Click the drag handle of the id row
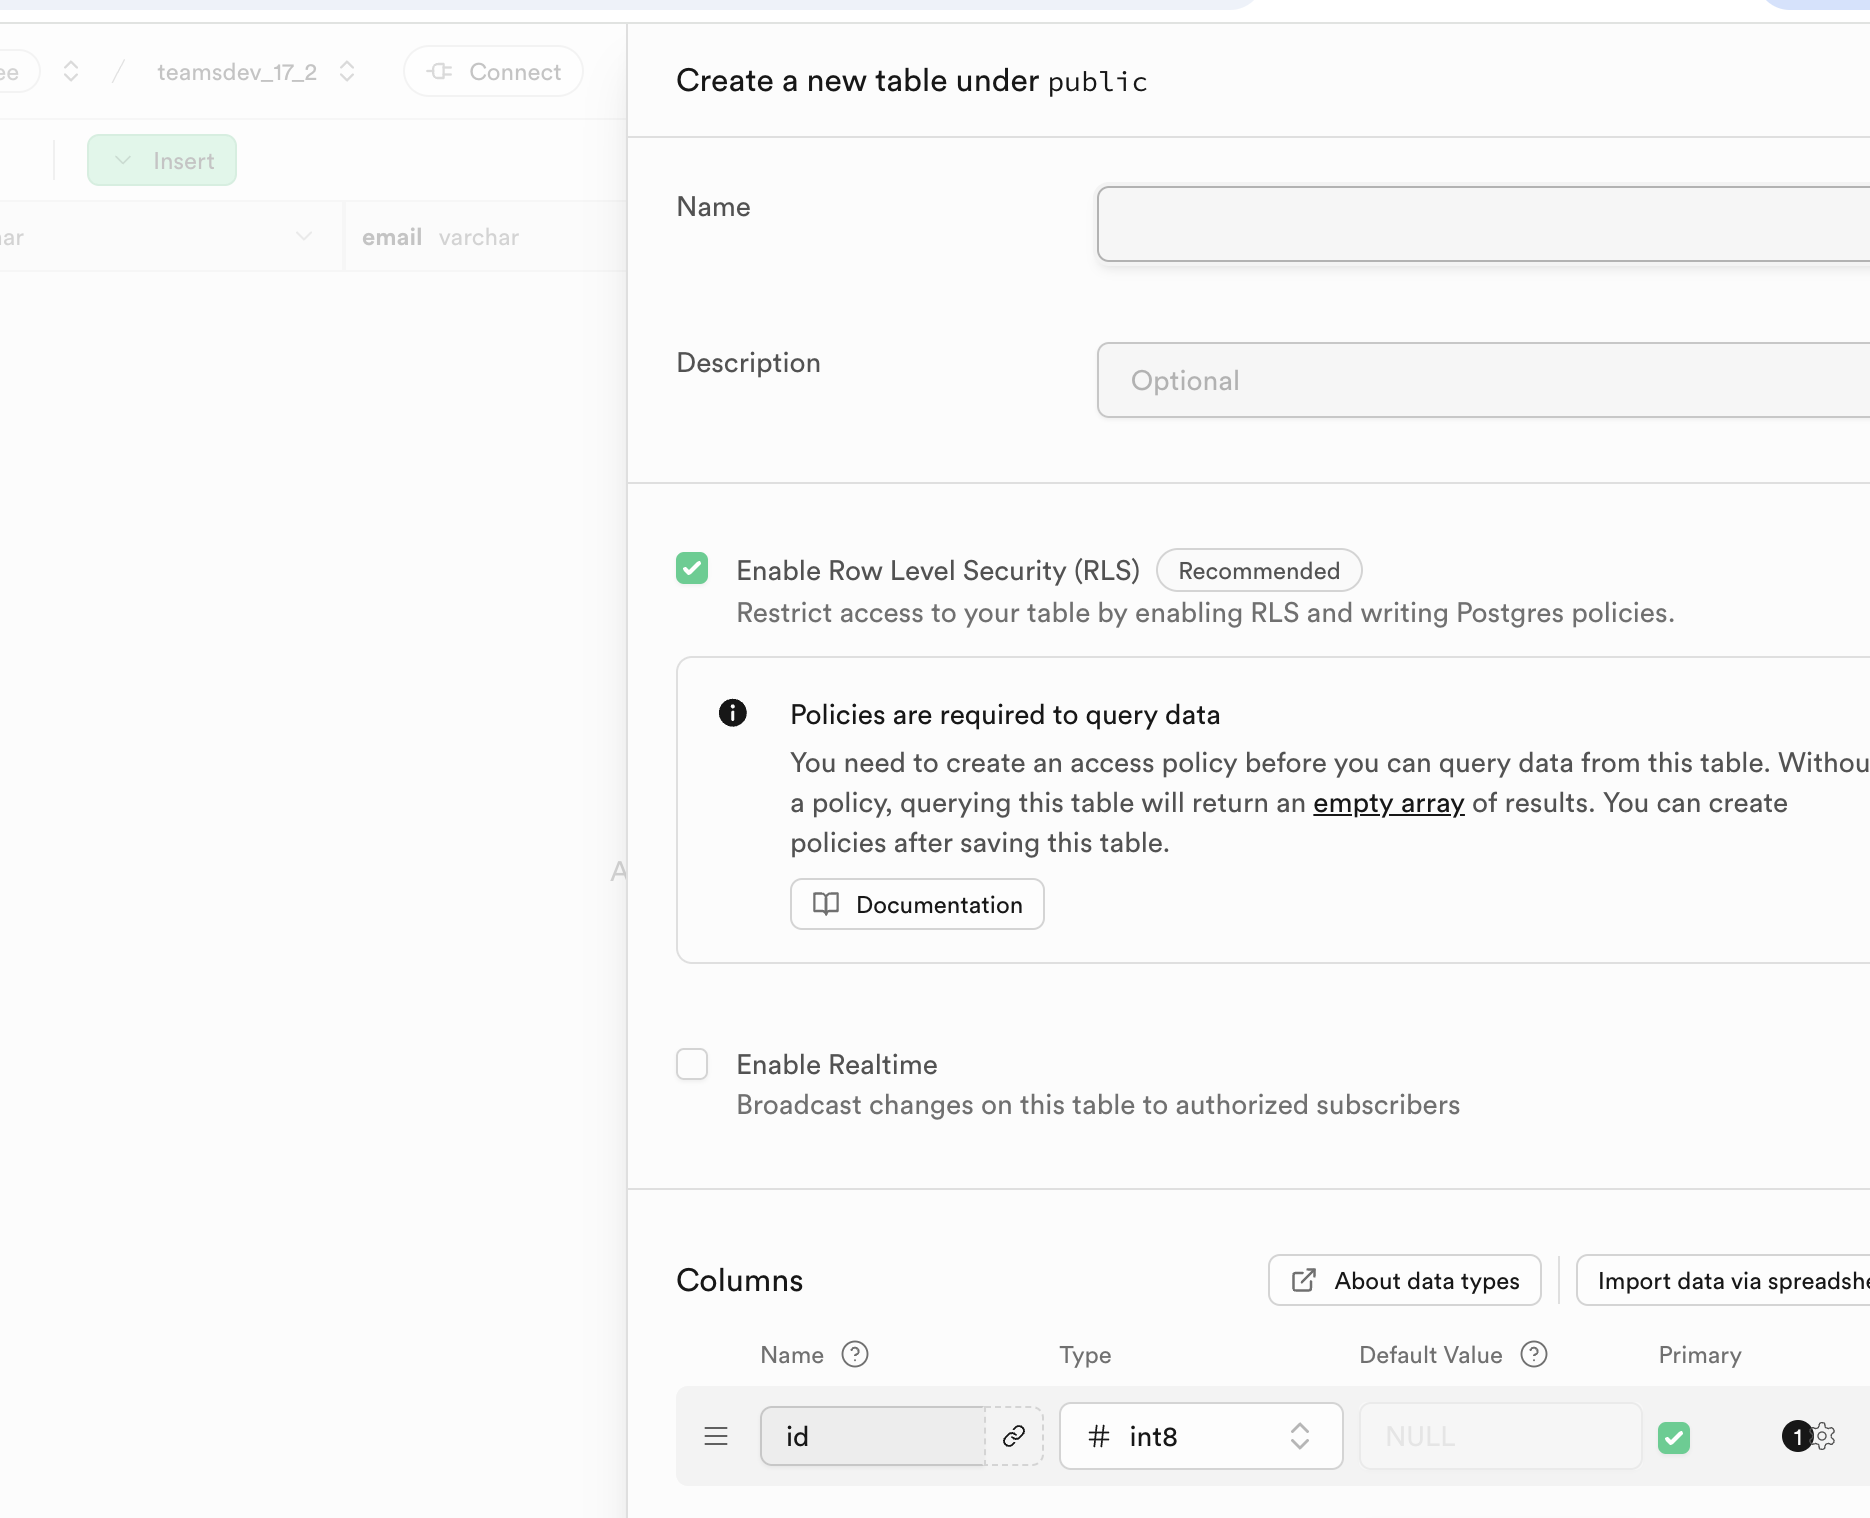The image size is (1870, 1518). 716,1436
